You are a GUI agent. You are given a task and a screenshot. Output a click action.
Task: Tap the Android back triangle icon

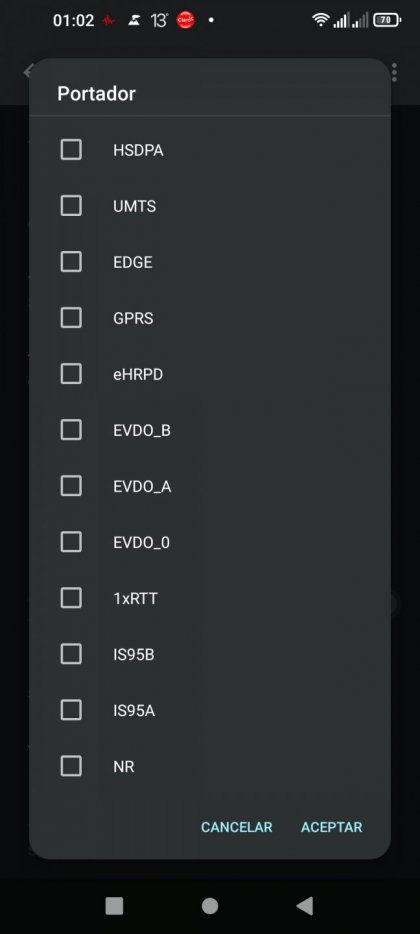(305, 906)
